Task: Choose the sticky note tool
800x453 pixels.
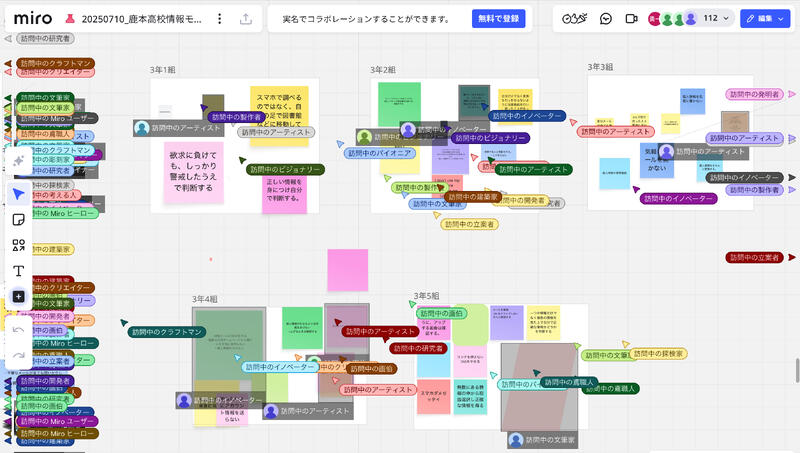Action: point(18,219)
